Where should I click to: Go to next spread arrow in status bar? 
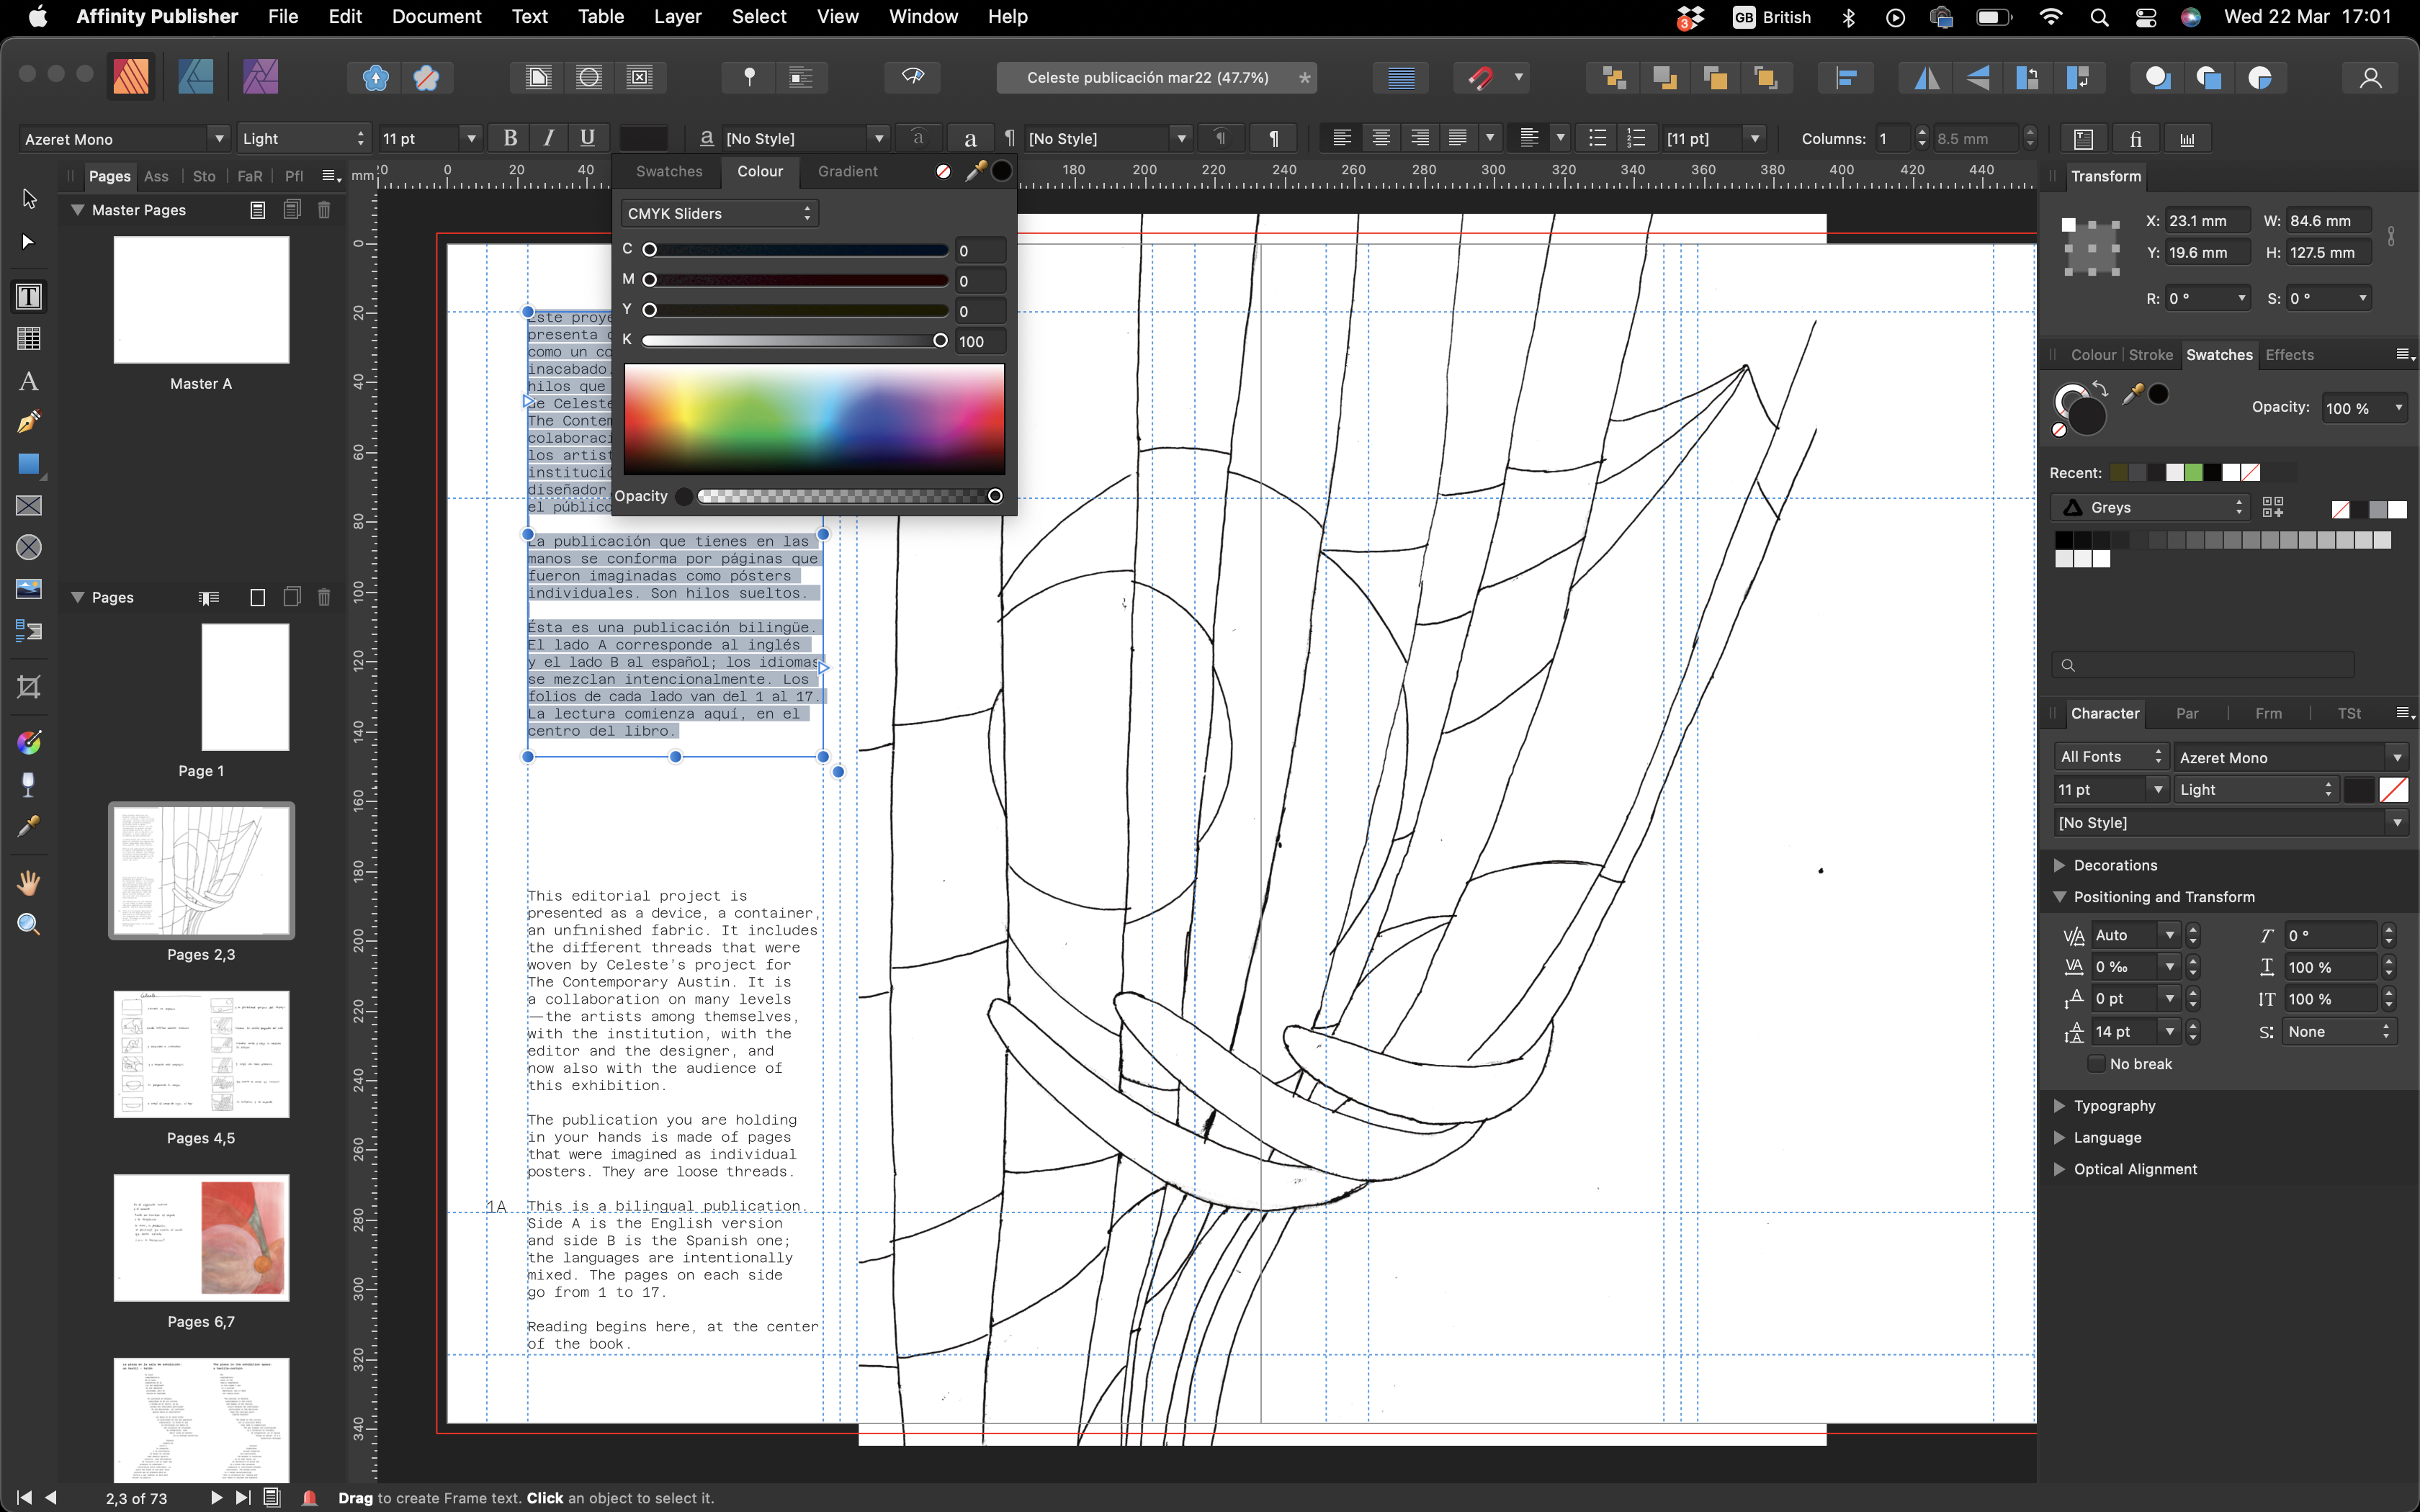[215, 1497]
